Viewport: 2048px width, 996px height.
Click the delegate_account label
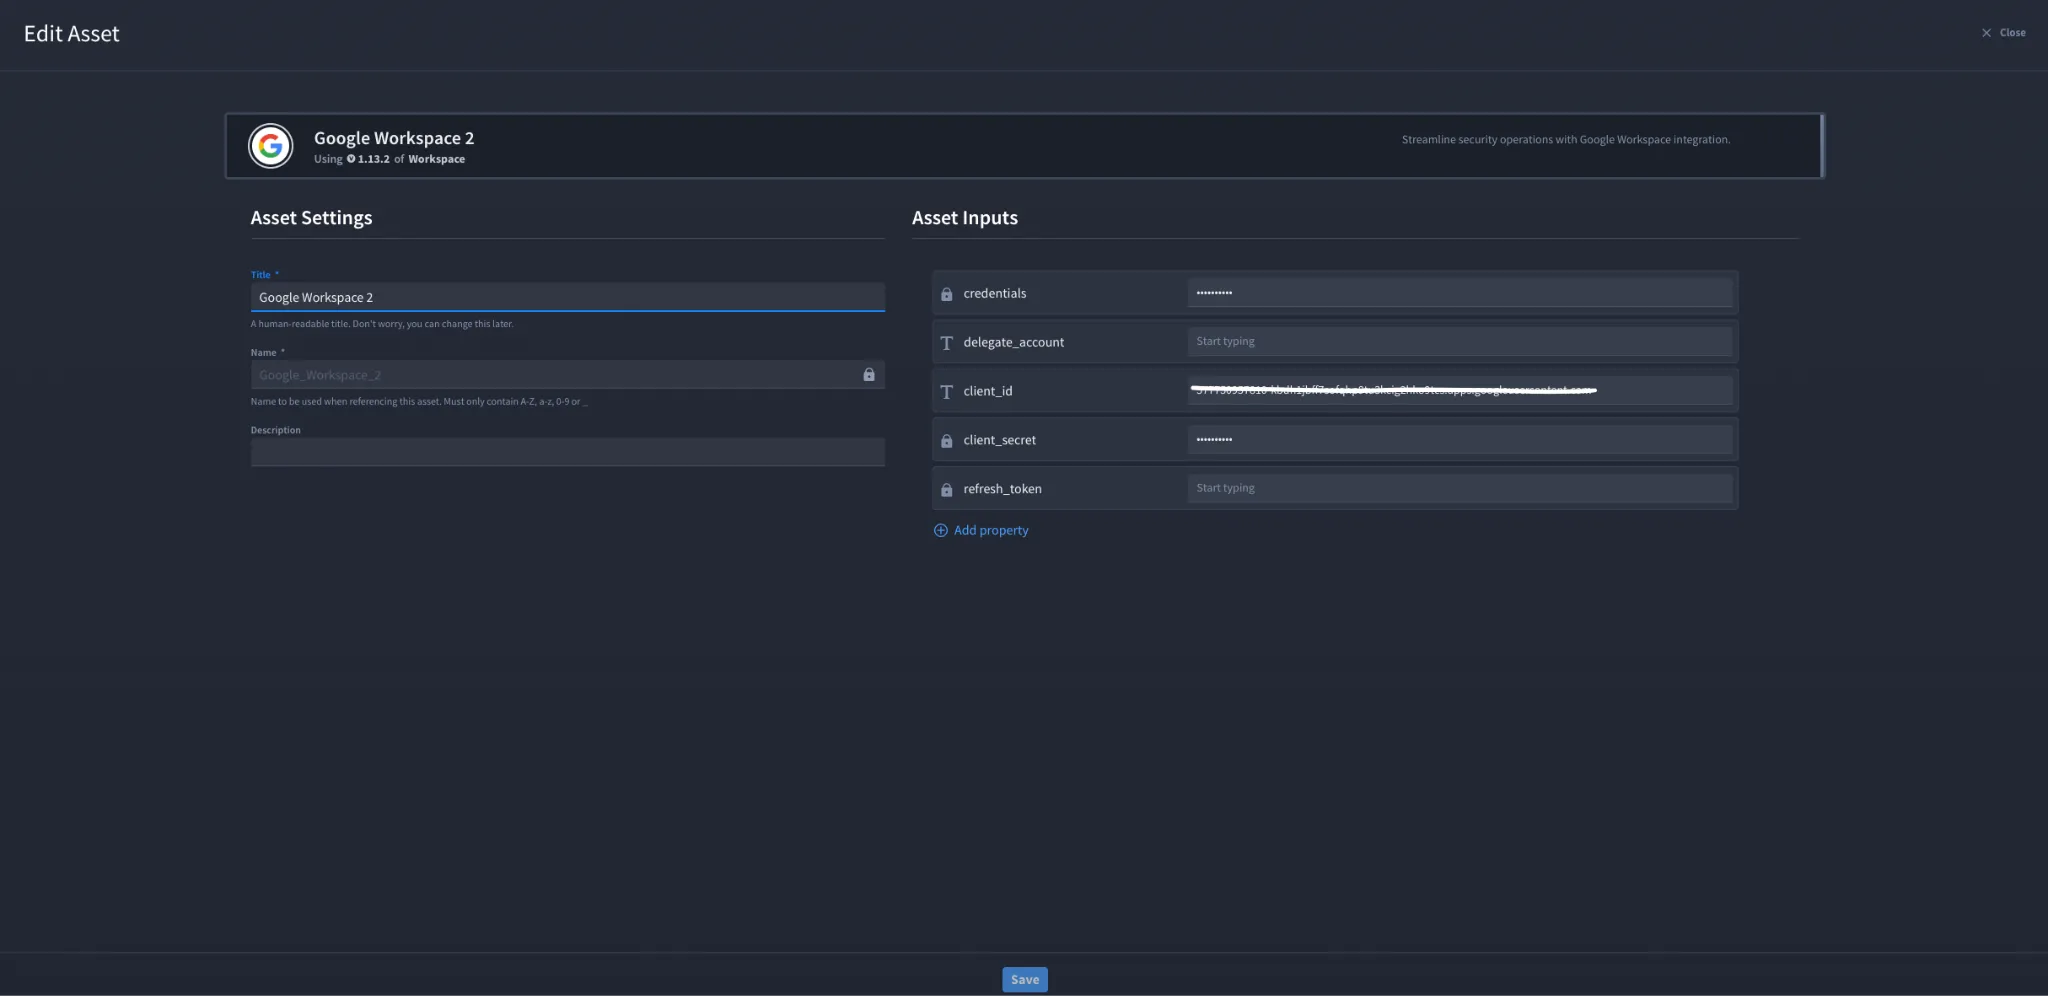coord(1014,342)
